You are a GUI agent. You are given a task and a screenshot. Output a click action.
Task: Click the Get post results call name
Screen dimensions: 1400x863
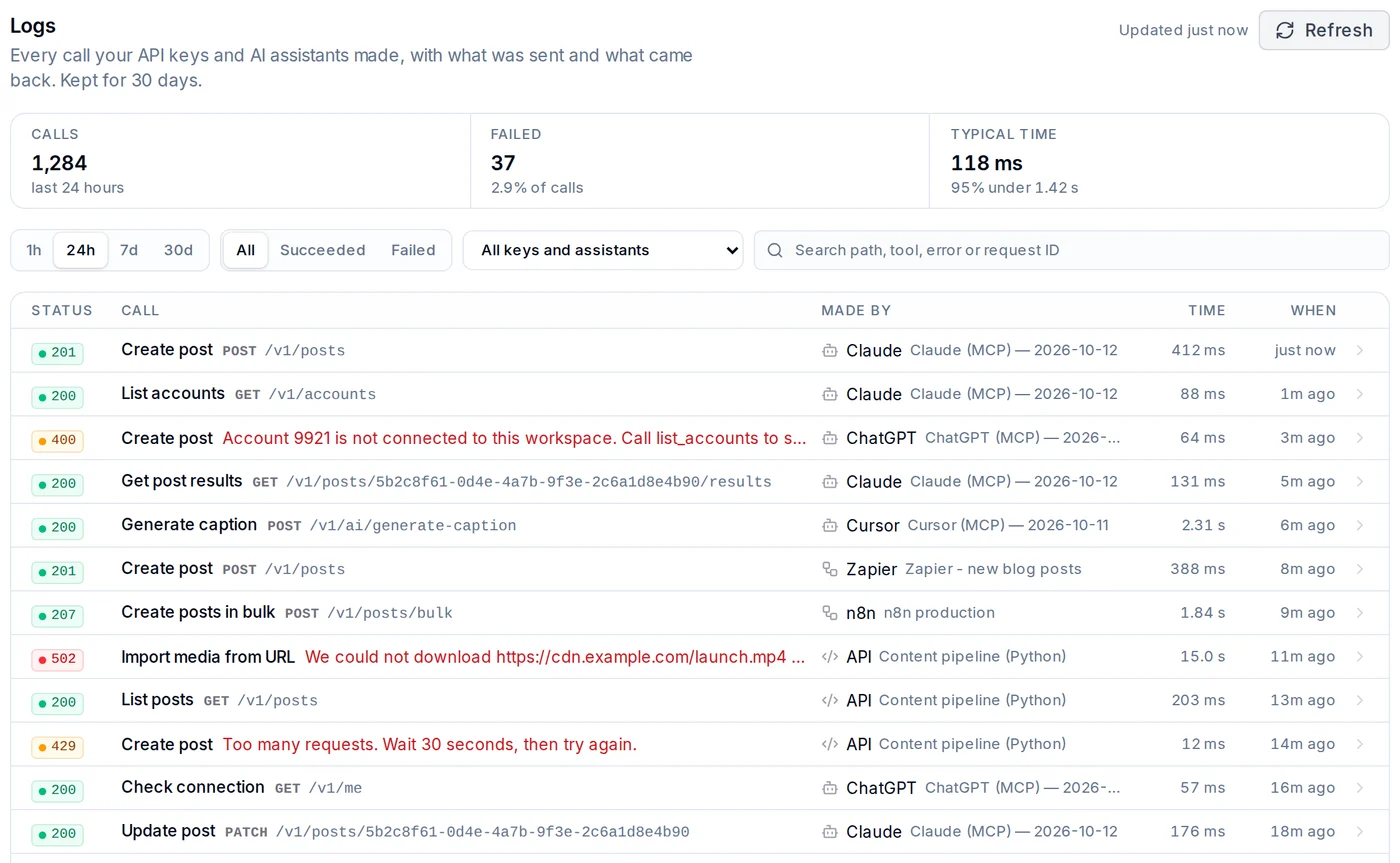coord(182,481)
